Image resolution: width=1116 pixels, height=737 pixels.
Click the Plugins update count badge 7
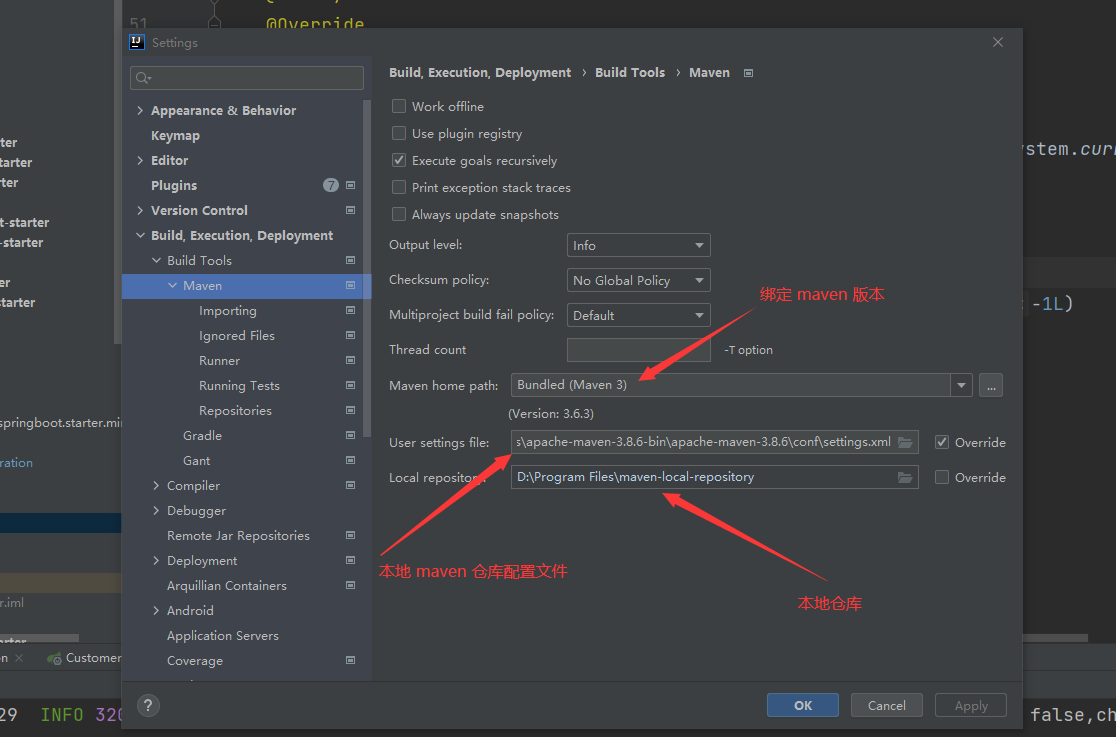tap(331, 185)
